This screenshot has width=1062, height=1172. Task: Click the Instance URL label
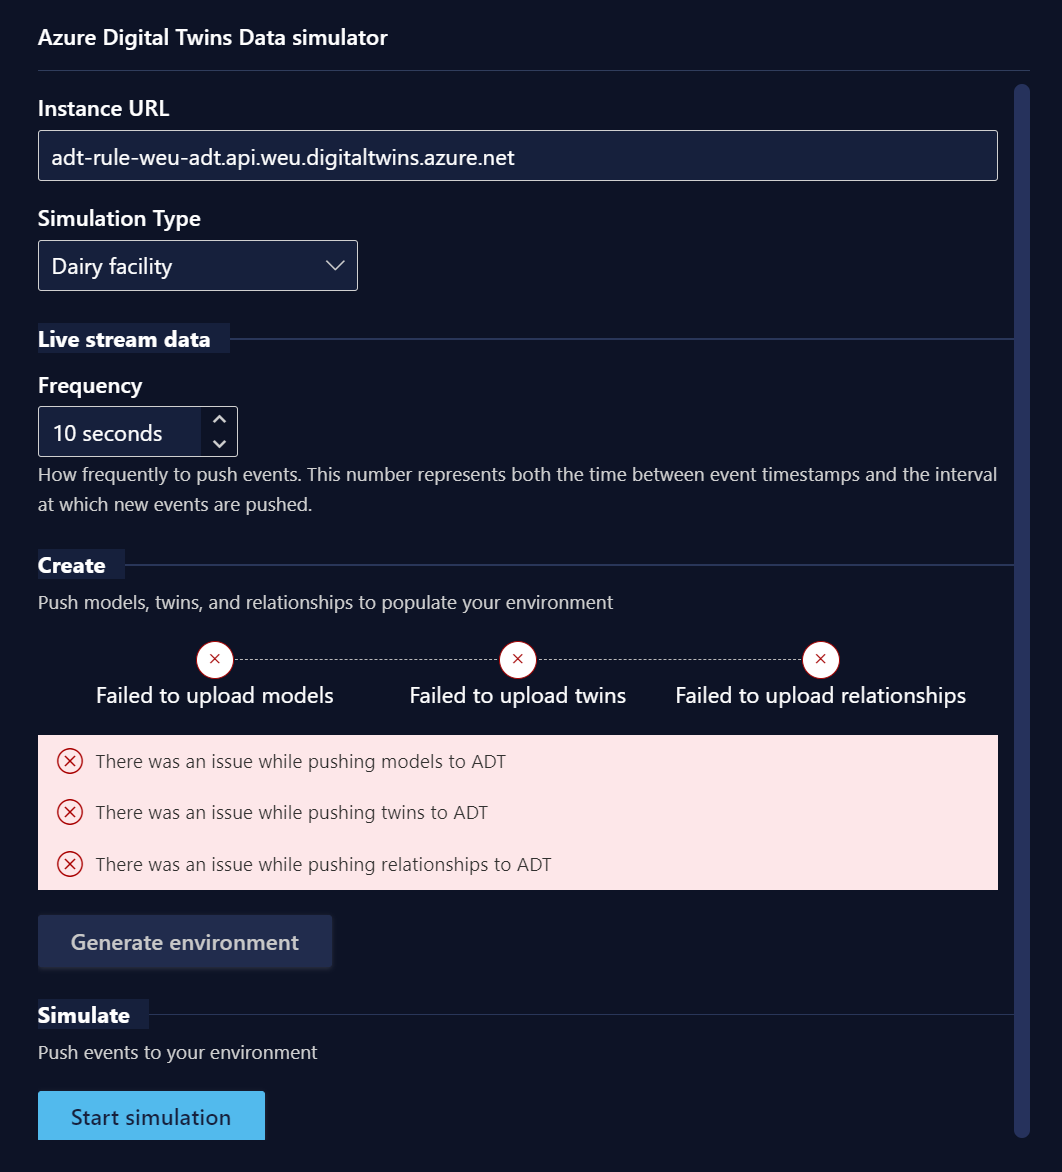click(x=103, y=108)
